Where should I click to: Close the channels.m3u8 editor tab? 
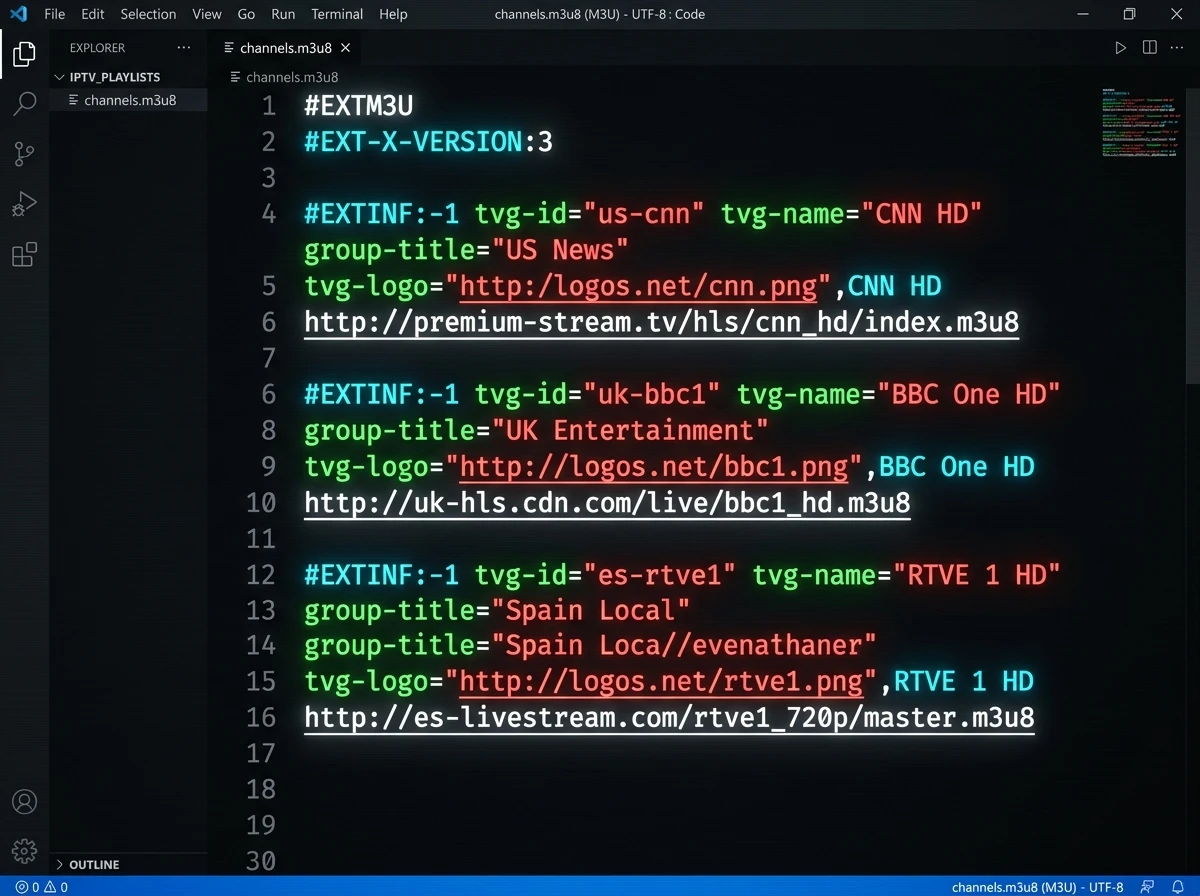coord(346,48)
